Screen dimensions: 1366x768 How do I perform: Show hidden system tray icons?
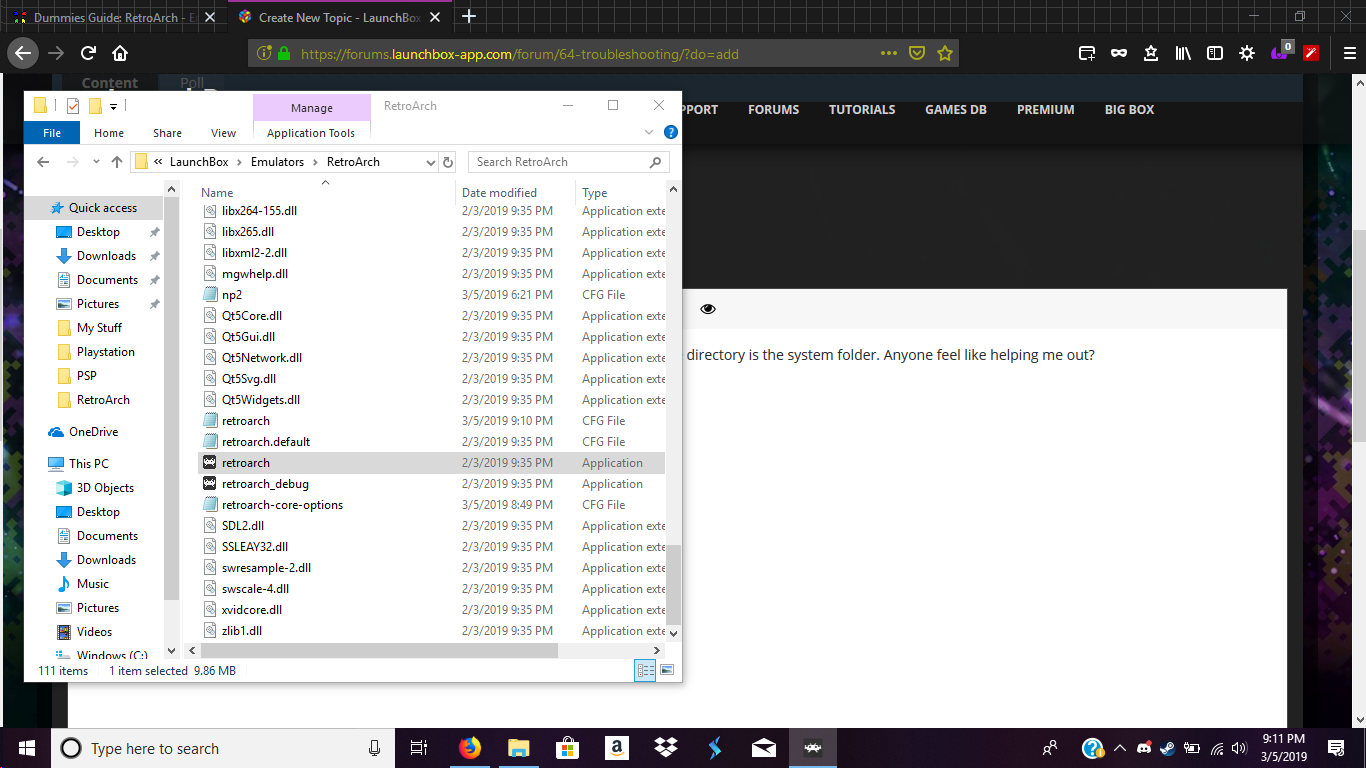tap(1119, 748)
